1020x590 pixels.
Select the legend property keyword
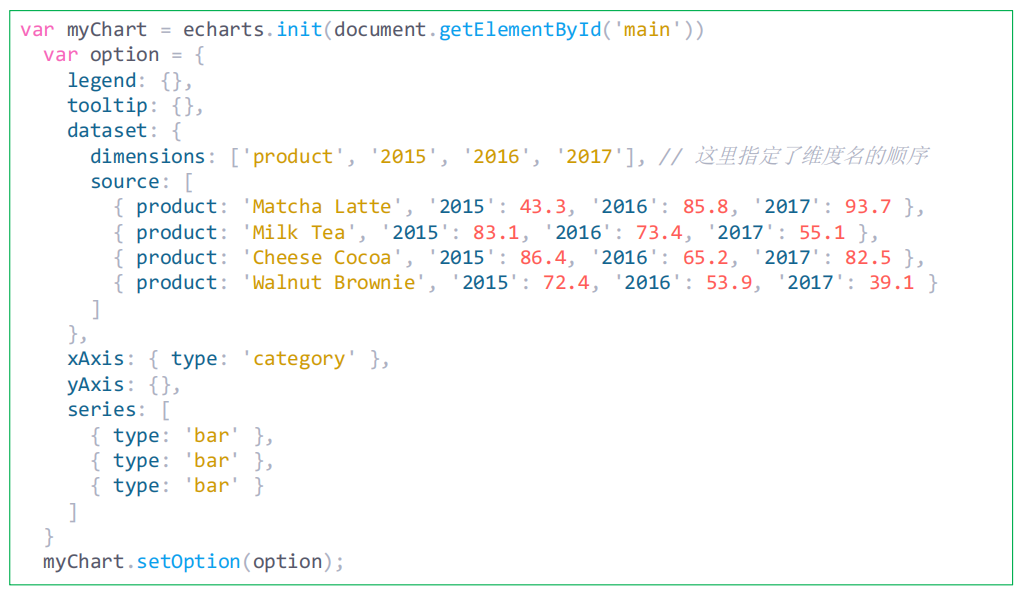click(x=100, y=80)
